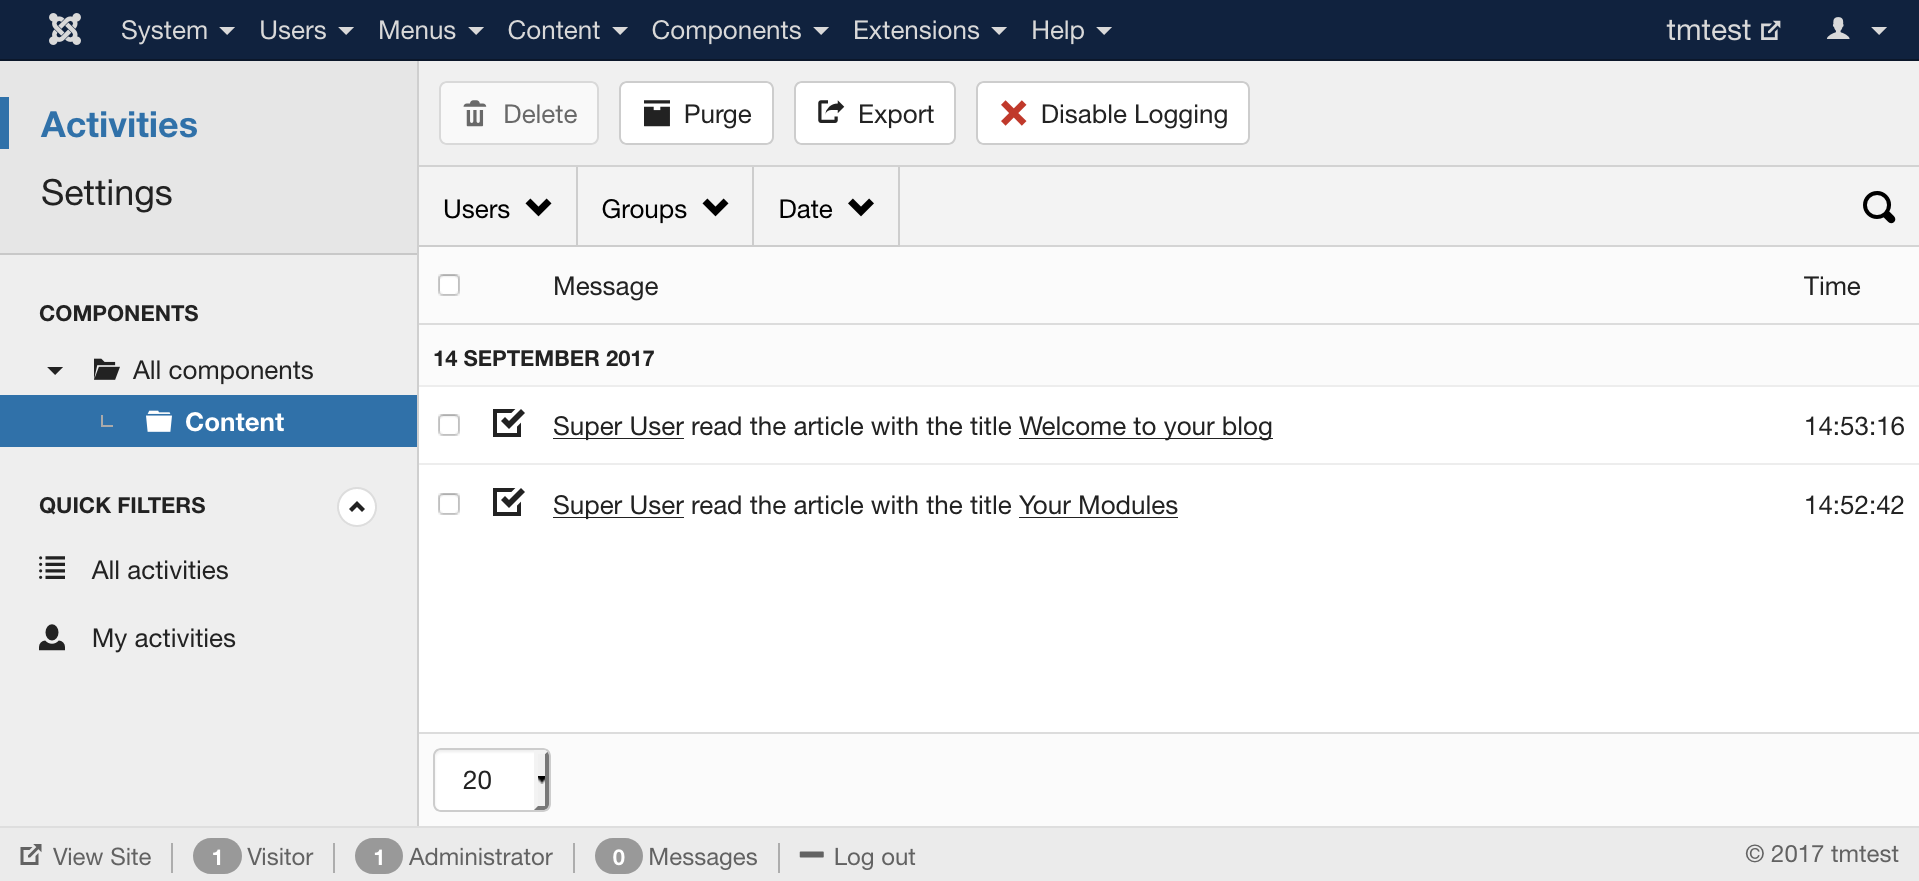Click the tmtest external site link icon

coord(1770,30)
